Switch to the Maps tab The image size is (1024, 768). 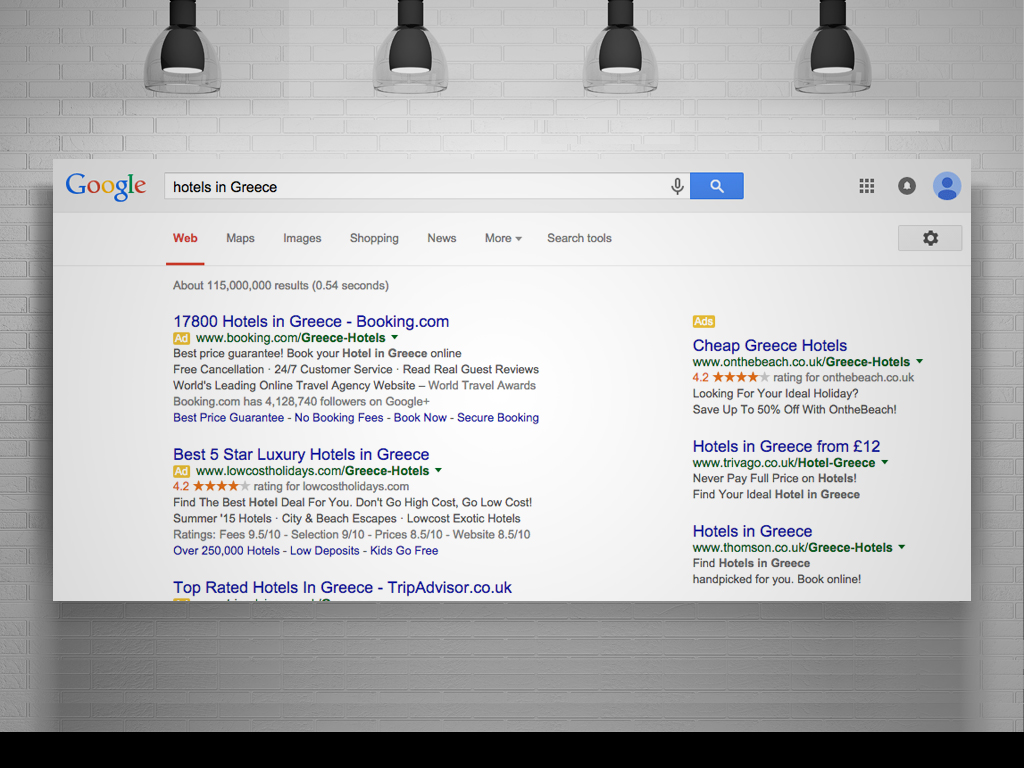coord(240,238)
